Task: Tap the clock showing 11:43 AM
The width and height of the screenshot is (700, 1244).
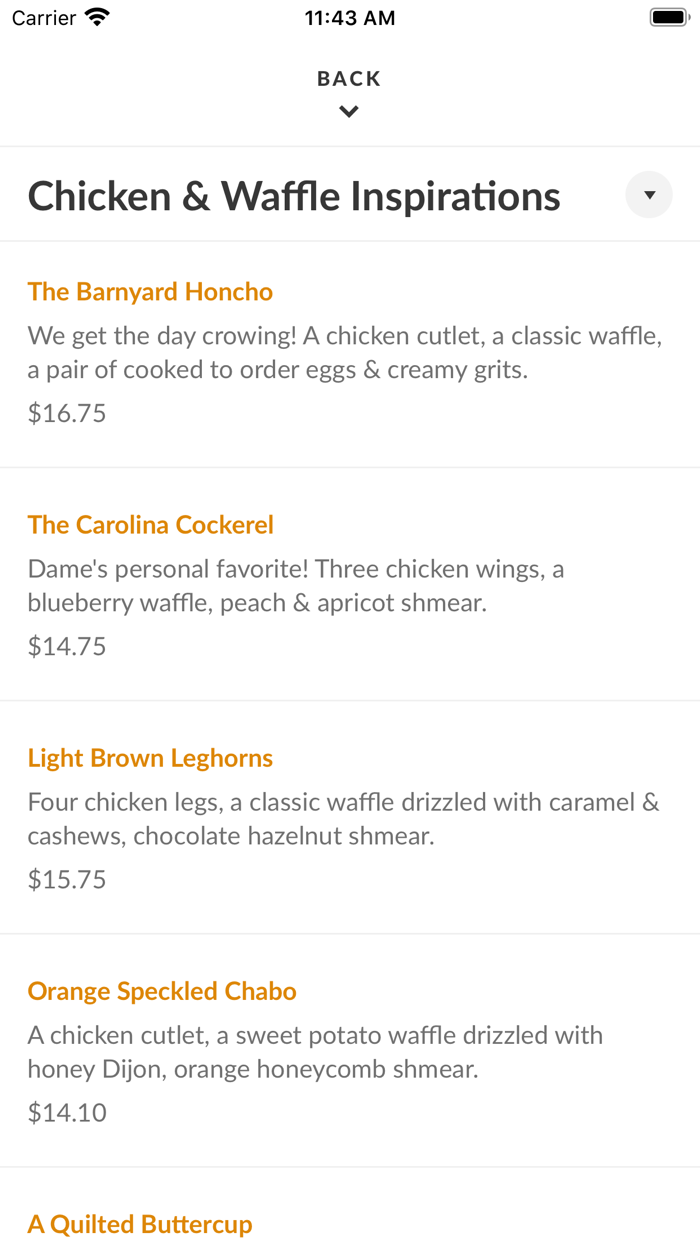Action: point(349,16)
